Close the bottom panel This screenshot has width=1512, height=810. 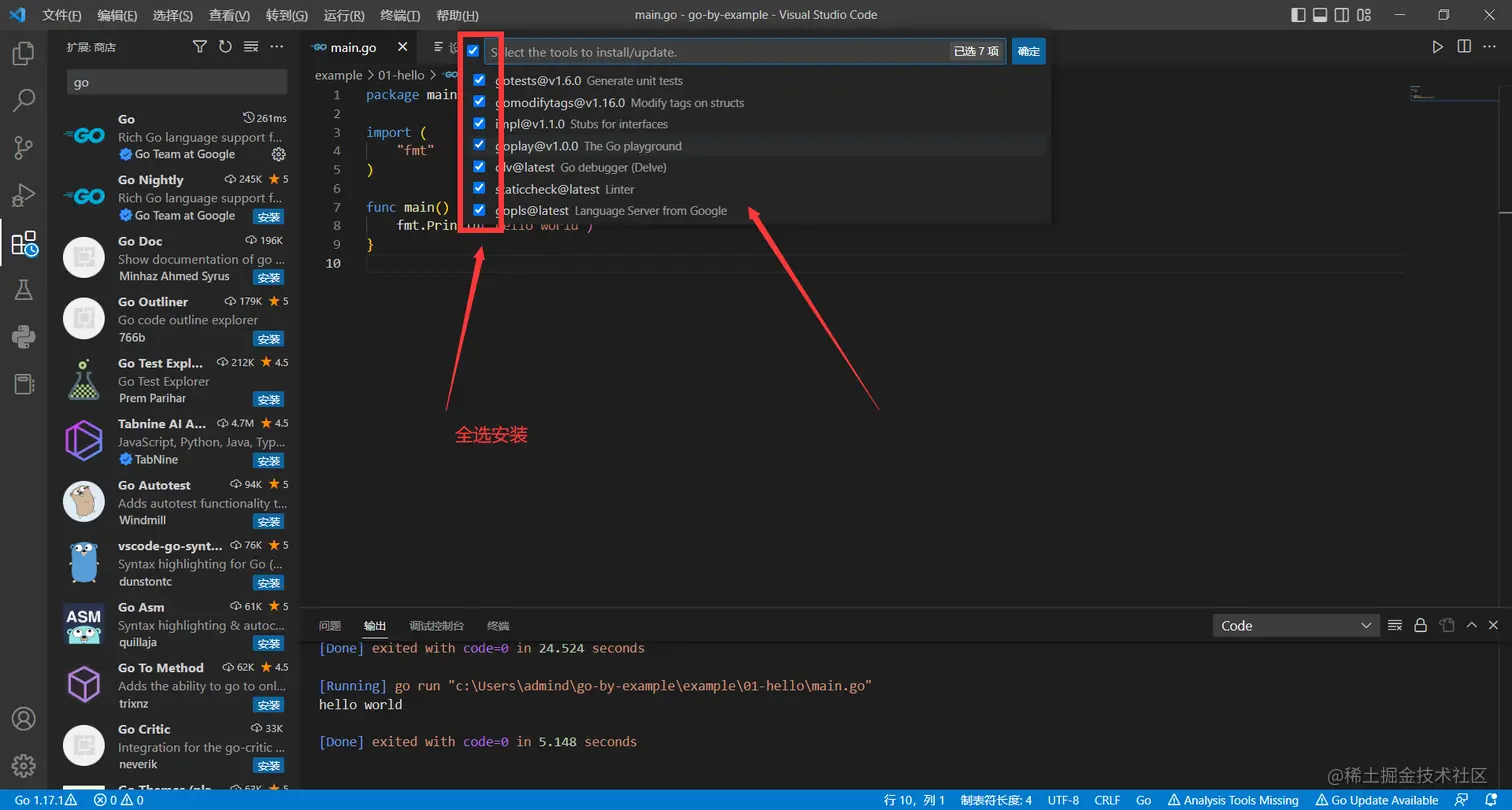(1494, 625)
